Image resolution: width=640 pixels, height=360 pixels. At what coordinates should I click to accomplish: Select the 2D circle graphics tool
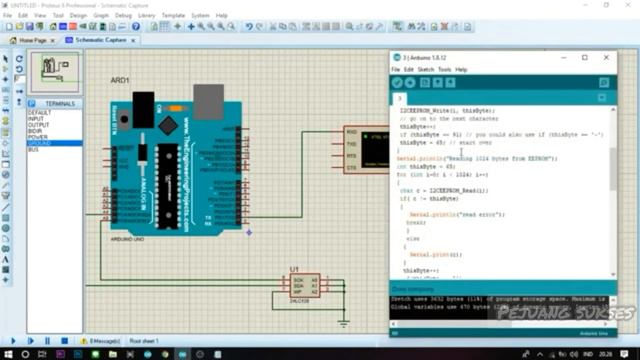pyautogui.click(x=6, y=228)
